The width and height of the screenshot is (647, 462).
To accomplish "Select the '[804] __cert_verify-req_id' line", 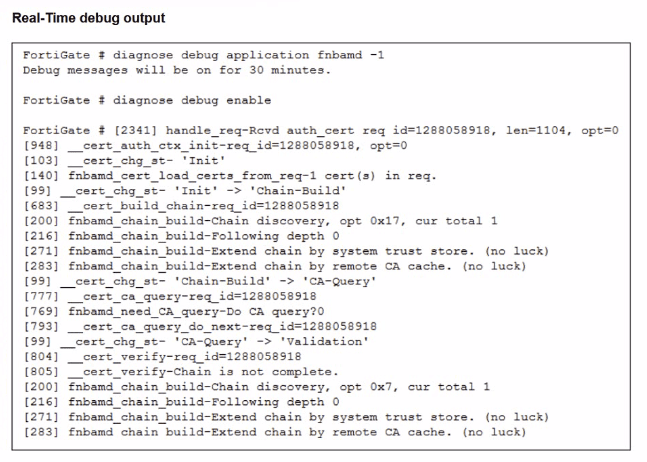I will [162, 356].
